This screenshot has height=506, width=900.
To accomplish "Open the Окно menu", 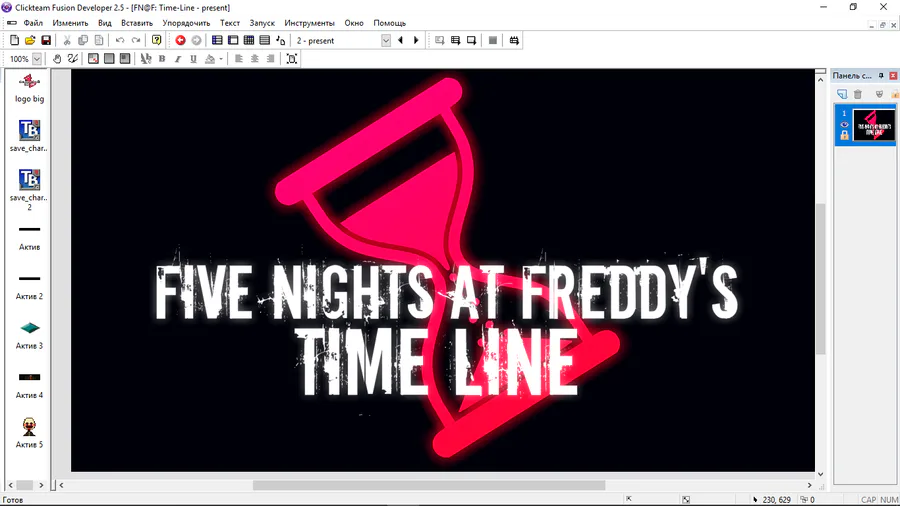I will coord(354,23).
